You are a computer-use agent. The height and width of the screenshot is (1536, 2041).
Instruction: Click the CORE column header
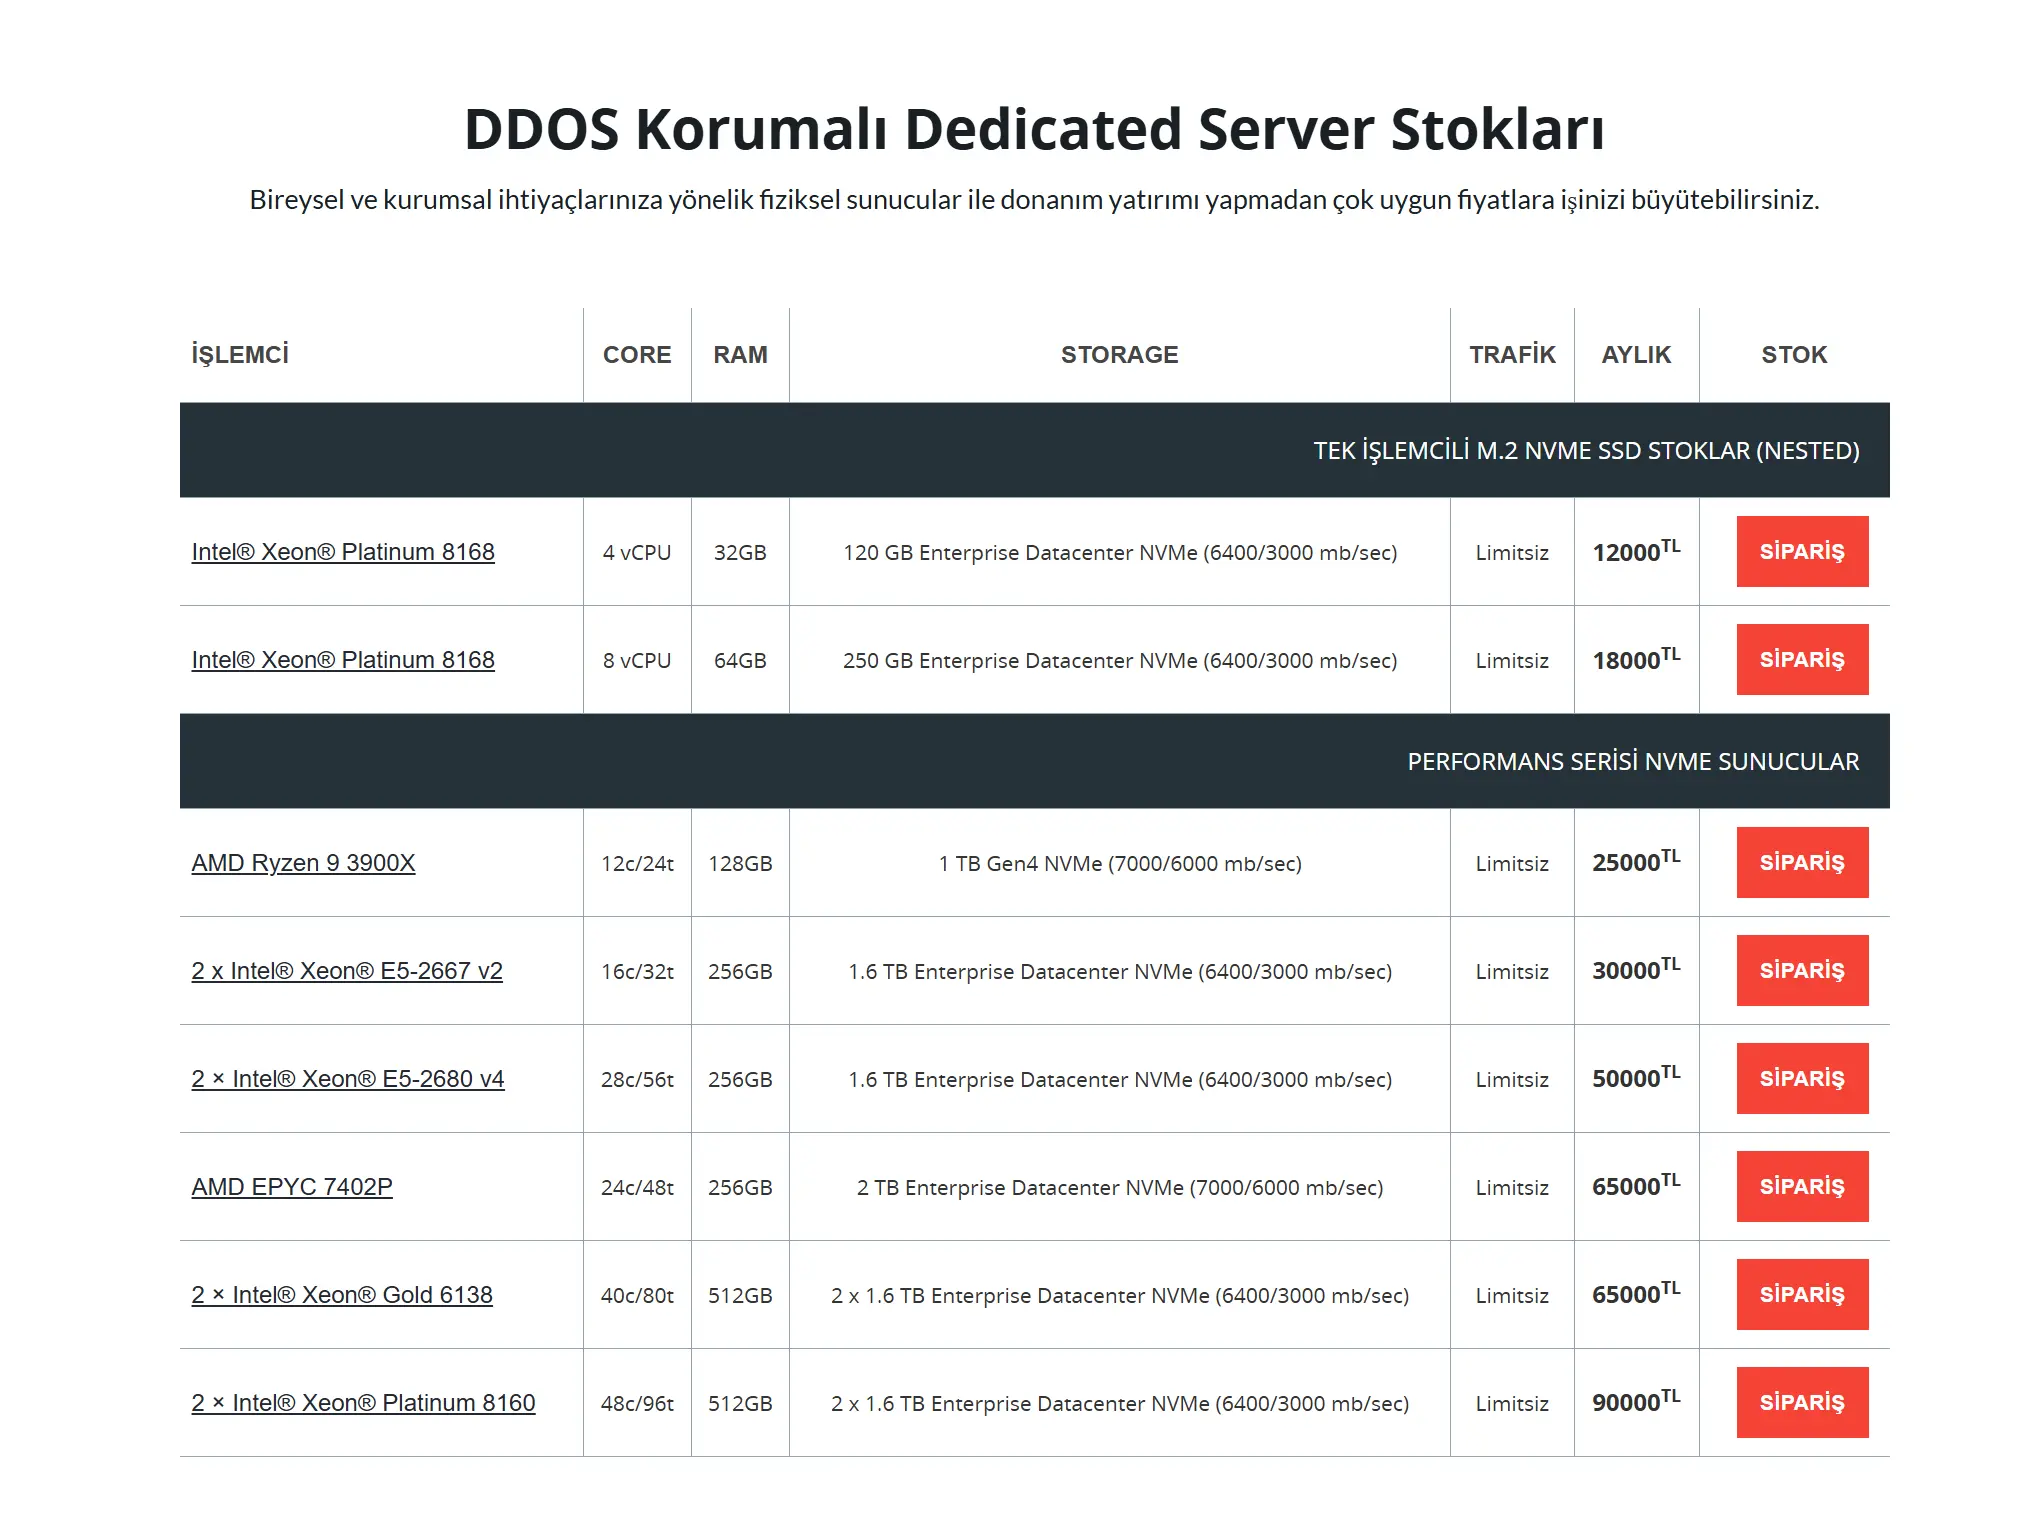(637, 355)
